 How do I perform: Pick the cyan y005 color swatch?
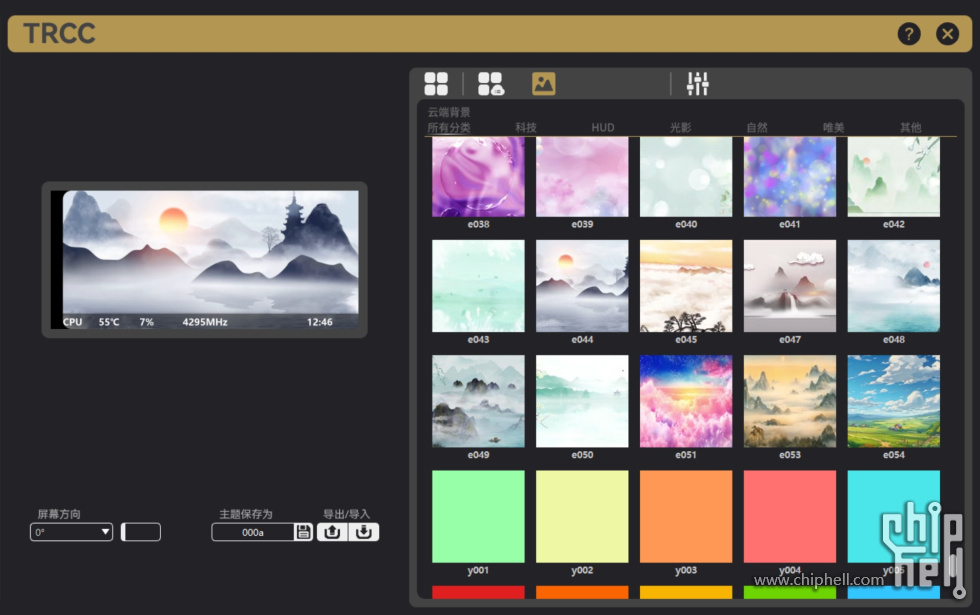893,516
